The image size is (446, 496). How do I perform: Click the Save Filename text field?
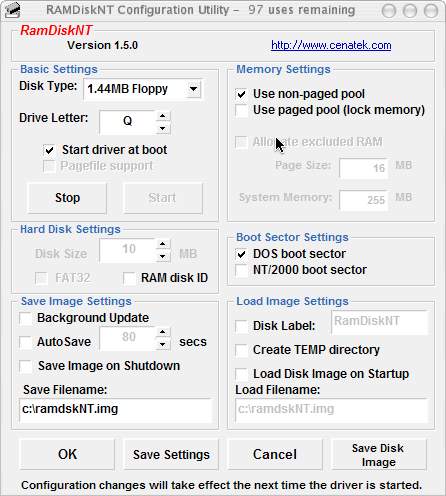point(115,410)
